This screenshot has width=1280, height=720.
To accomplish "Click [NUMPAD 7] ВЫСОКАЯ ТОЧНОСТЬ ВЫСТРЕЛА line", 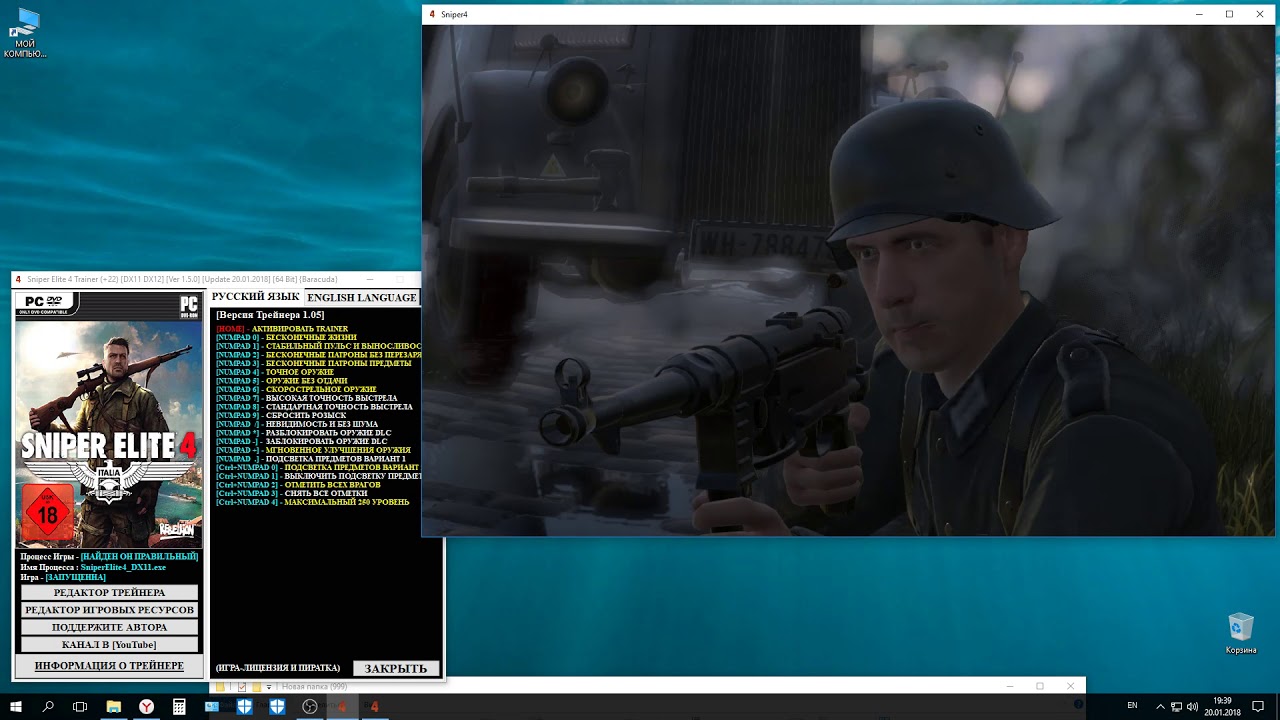I will [x=306, y=398].
